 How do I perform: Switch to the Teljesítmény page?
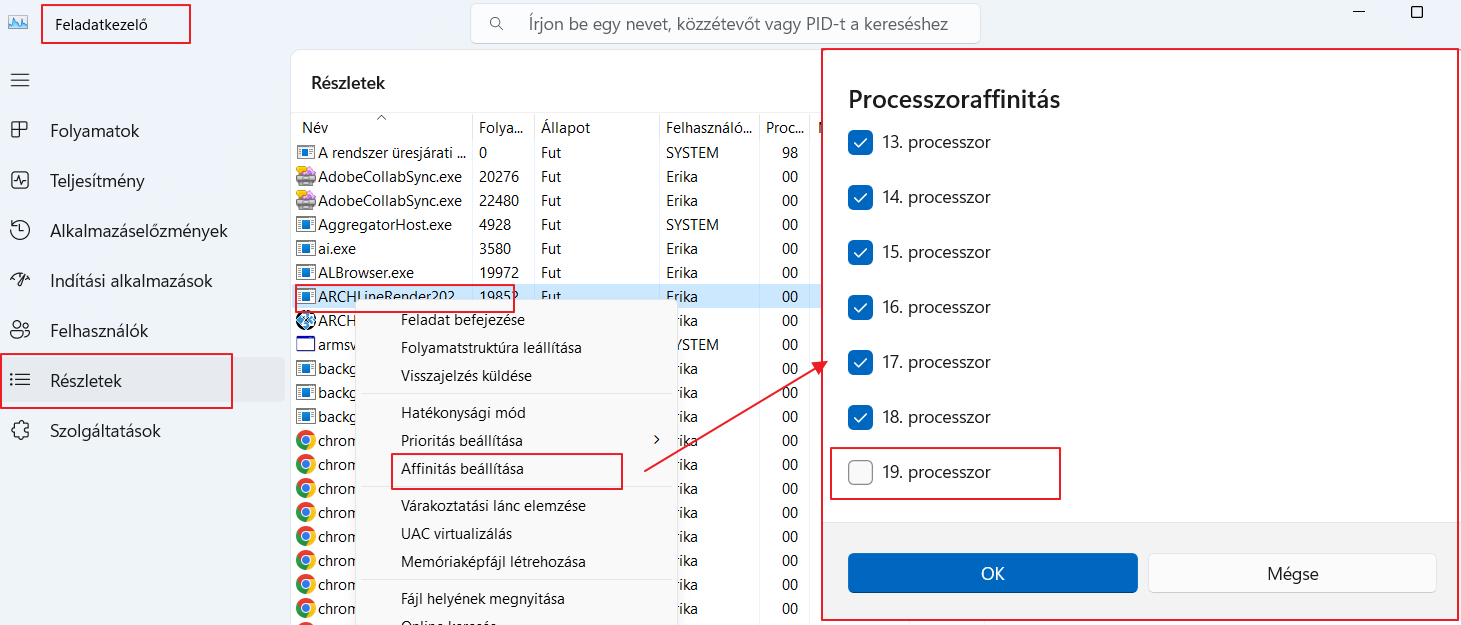pyautogui.click(x=97, y=181)
